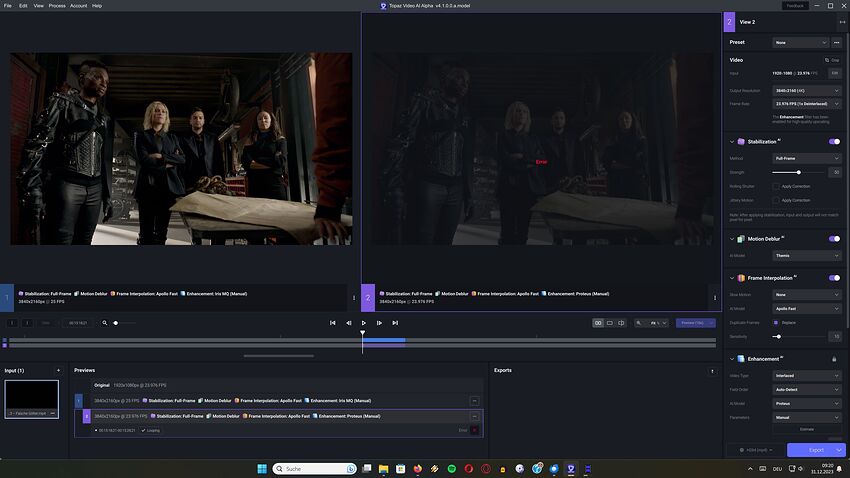The height and width of the screenshot is (478, 850).
Task: Collapse the Frame Interpolation section
Action: tap(732, 278)
